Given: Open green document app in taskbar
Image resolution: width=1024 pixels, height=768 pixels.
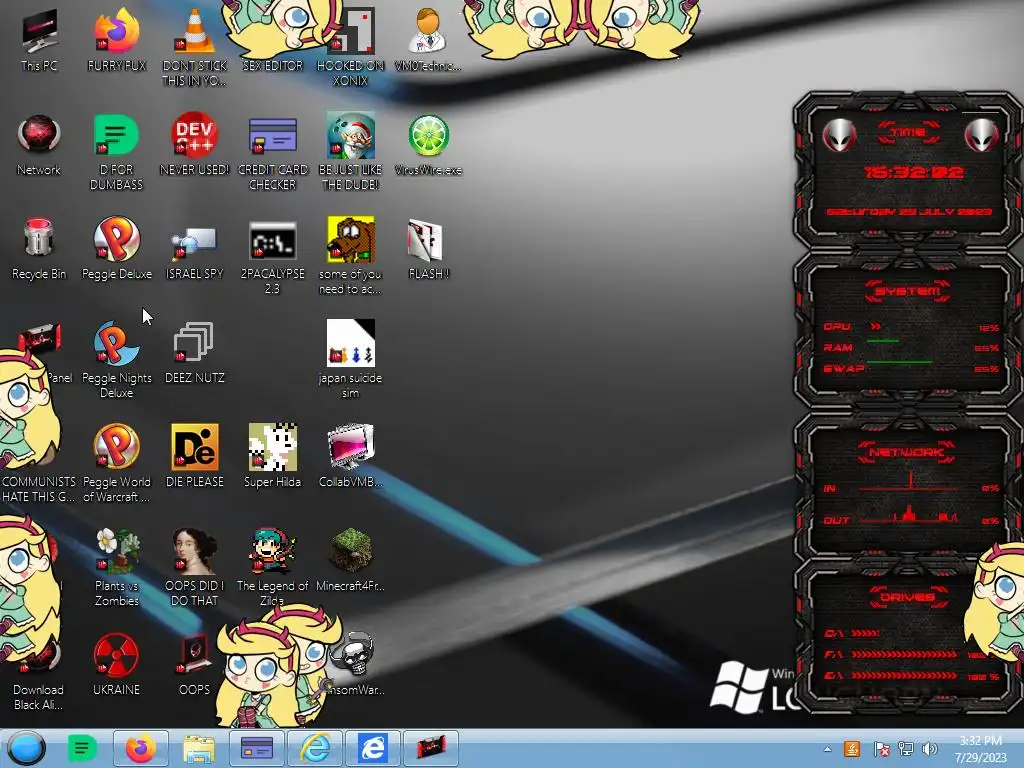Looking at the screenshot, I should [82, 748].
